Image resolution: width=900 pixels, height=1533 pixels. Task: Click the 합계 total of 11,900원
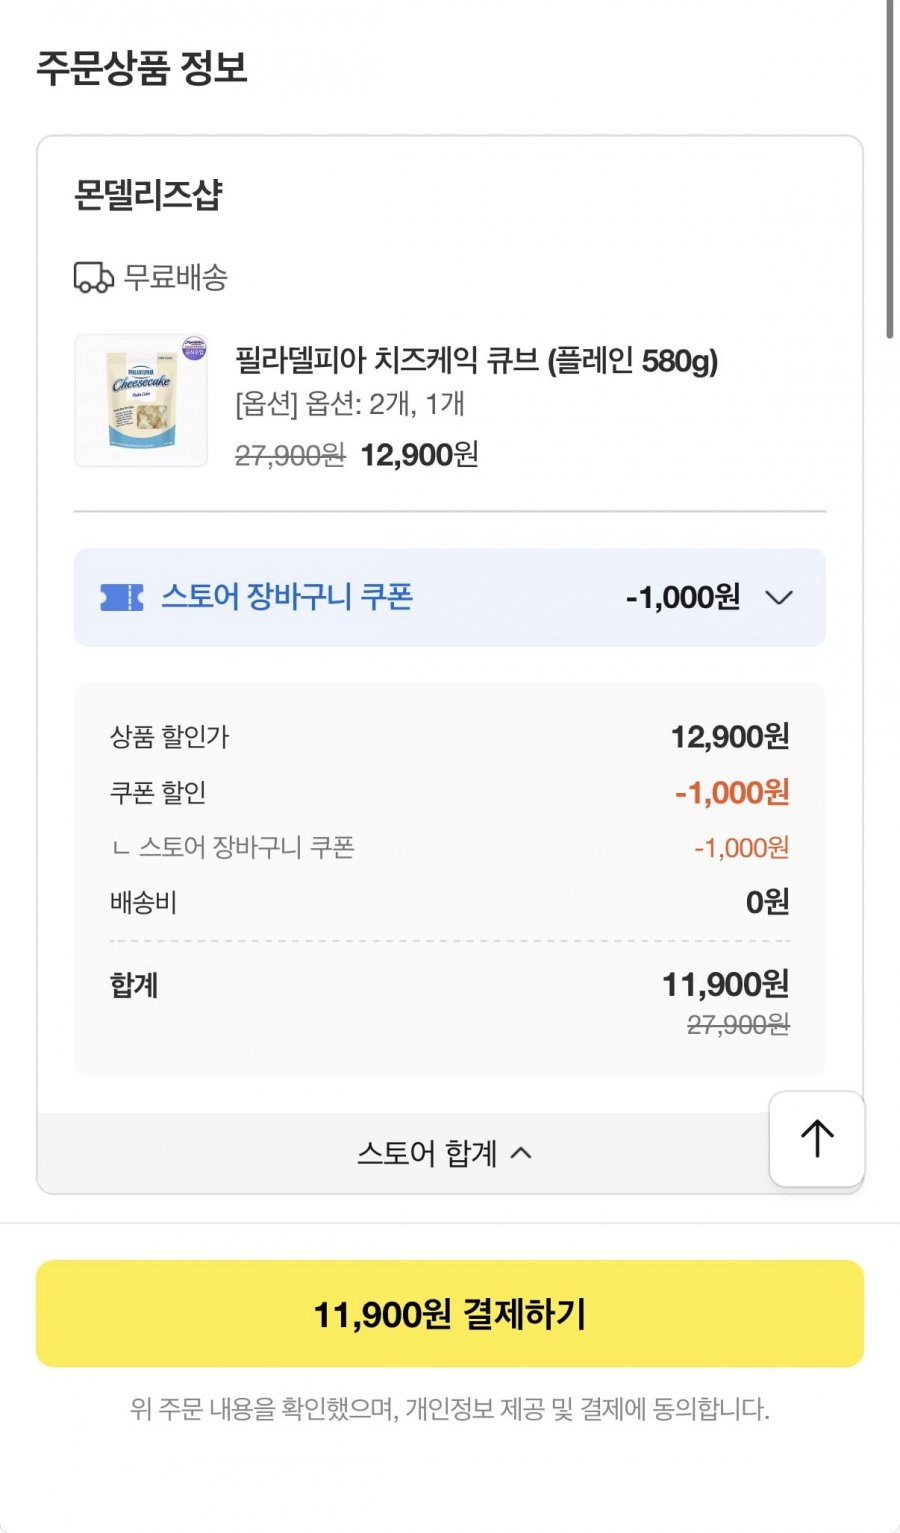pyautogui.click(x=725, y=984)
